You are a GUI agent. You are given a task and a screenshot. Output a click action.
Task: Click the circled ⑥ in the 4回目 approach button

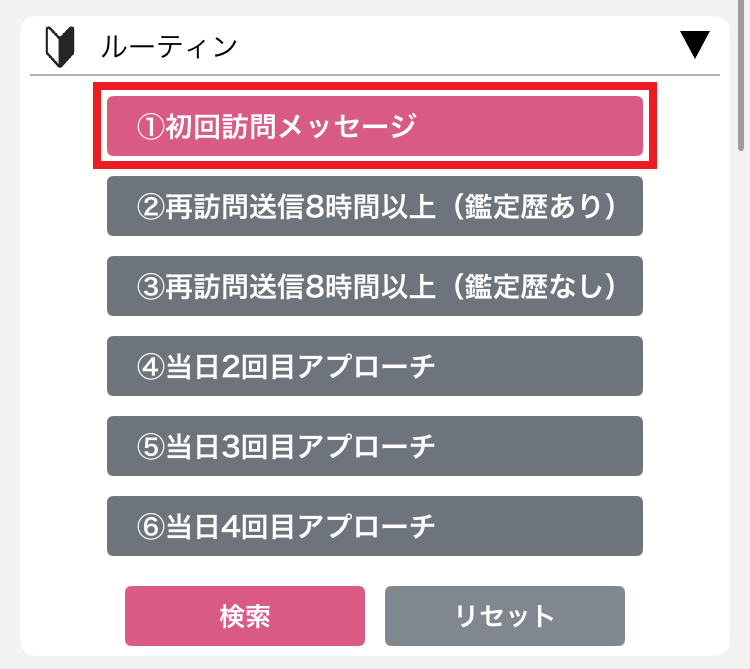(151, 527)
